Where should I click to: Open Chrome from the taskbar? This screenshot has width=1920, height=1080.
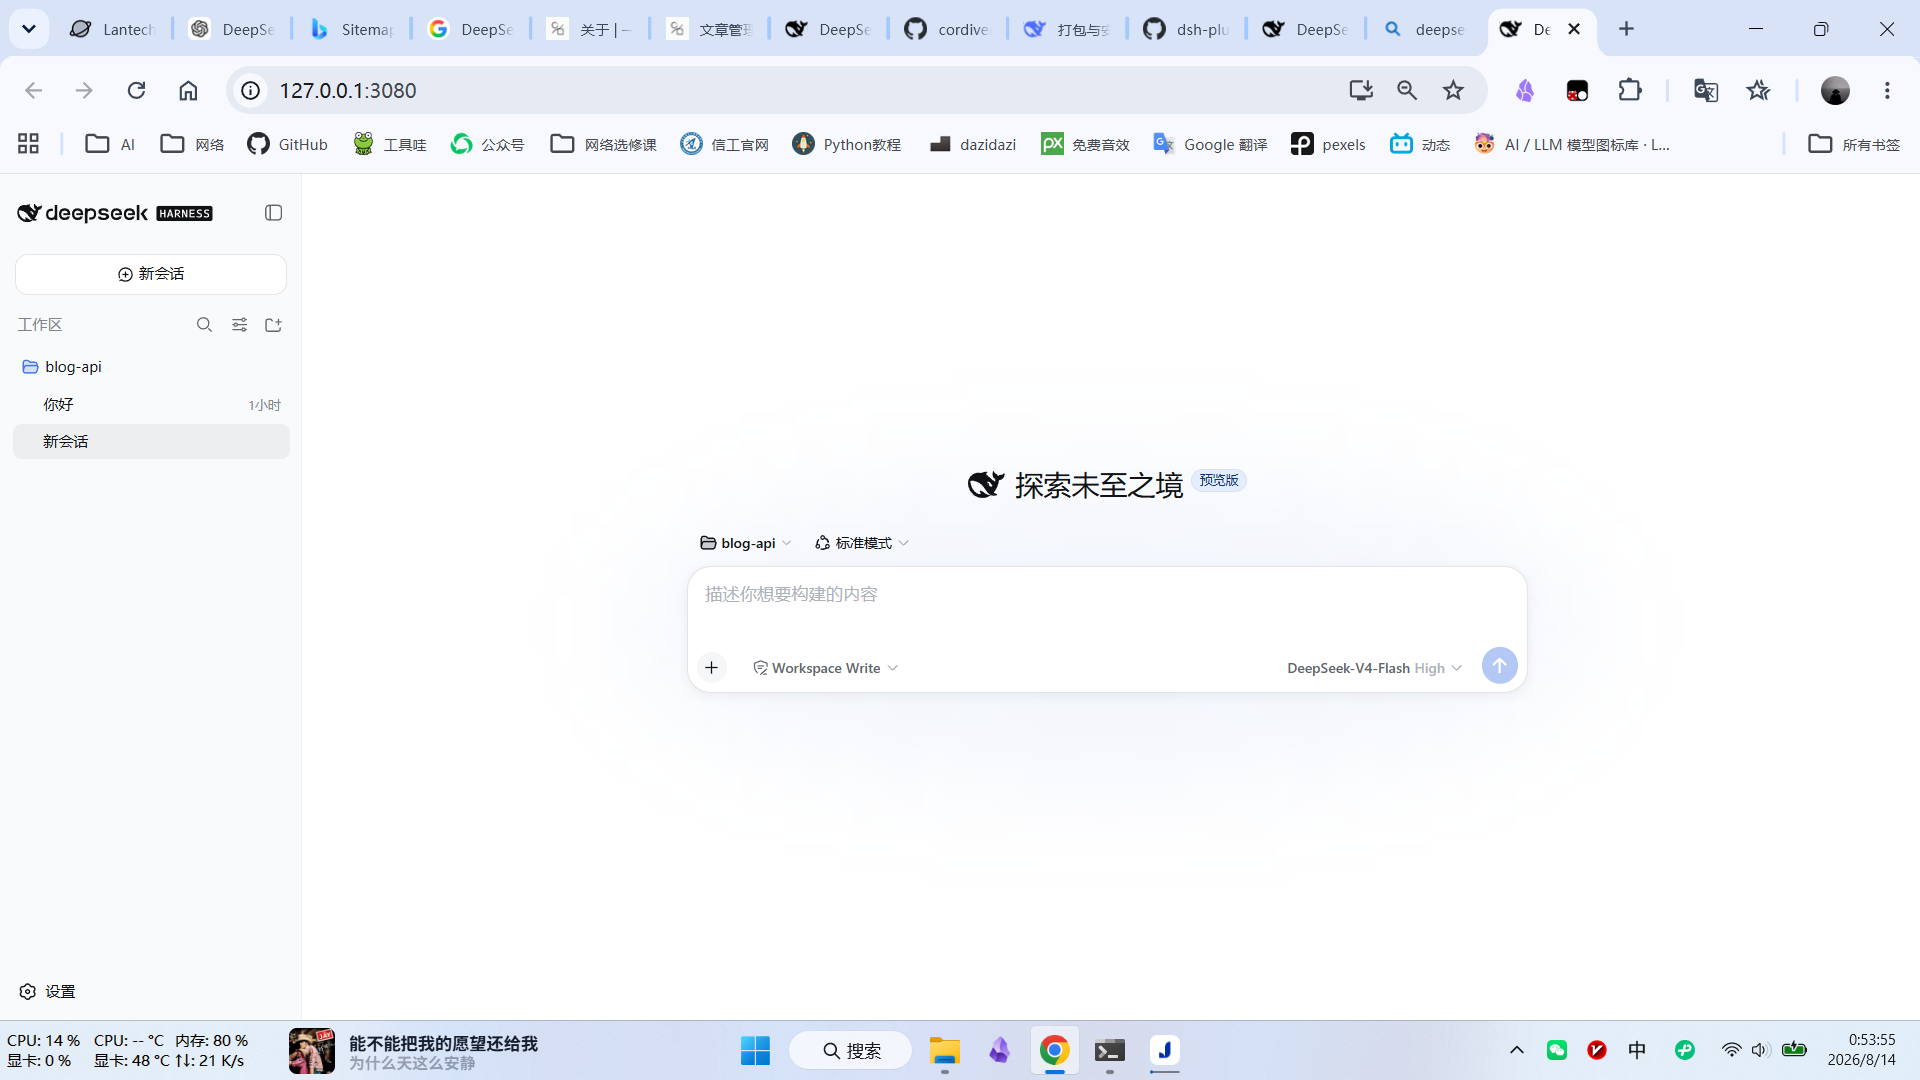tap(1054, 1050)
